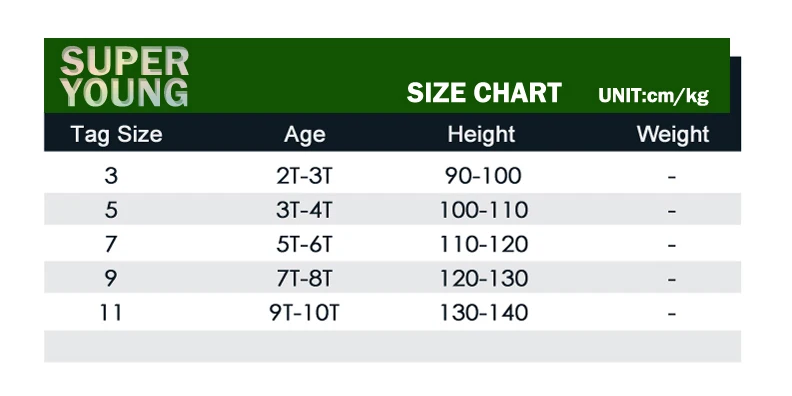This screenshot has width=792, height=396.
Task: Select tag size 3 cell
Action: [111, 176]
